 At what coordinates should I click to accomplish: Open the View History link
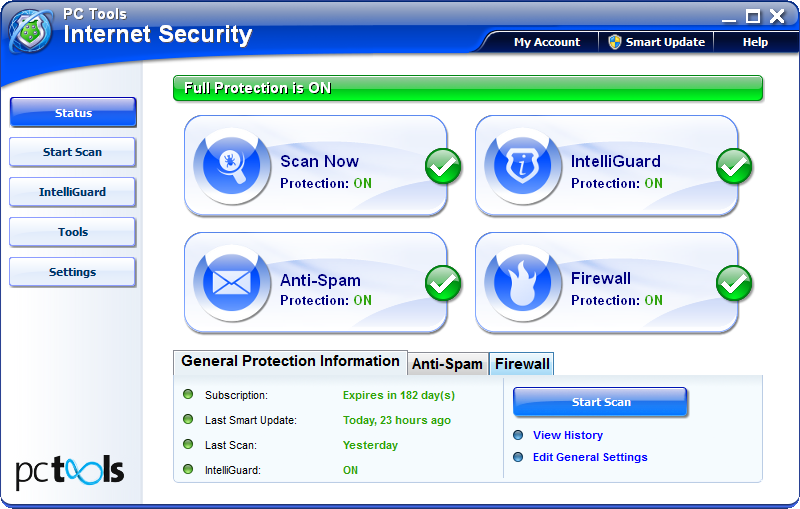(x=567, y=435)
